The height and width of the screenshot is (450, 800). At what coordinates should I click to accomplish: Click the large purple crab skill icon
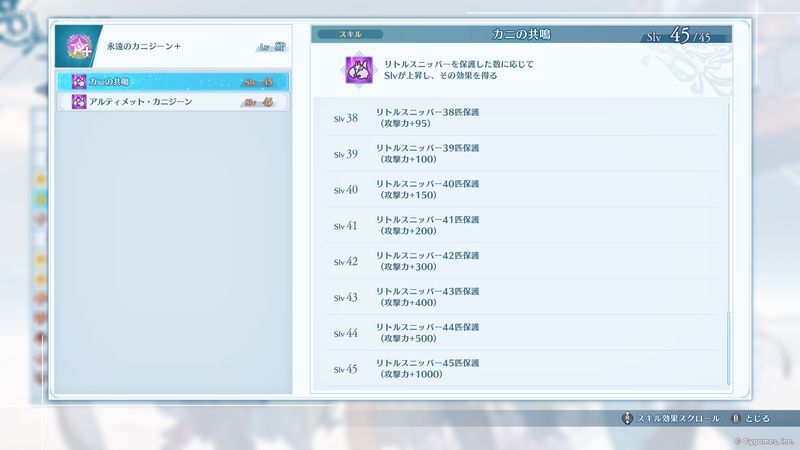(x=359, y=70)
